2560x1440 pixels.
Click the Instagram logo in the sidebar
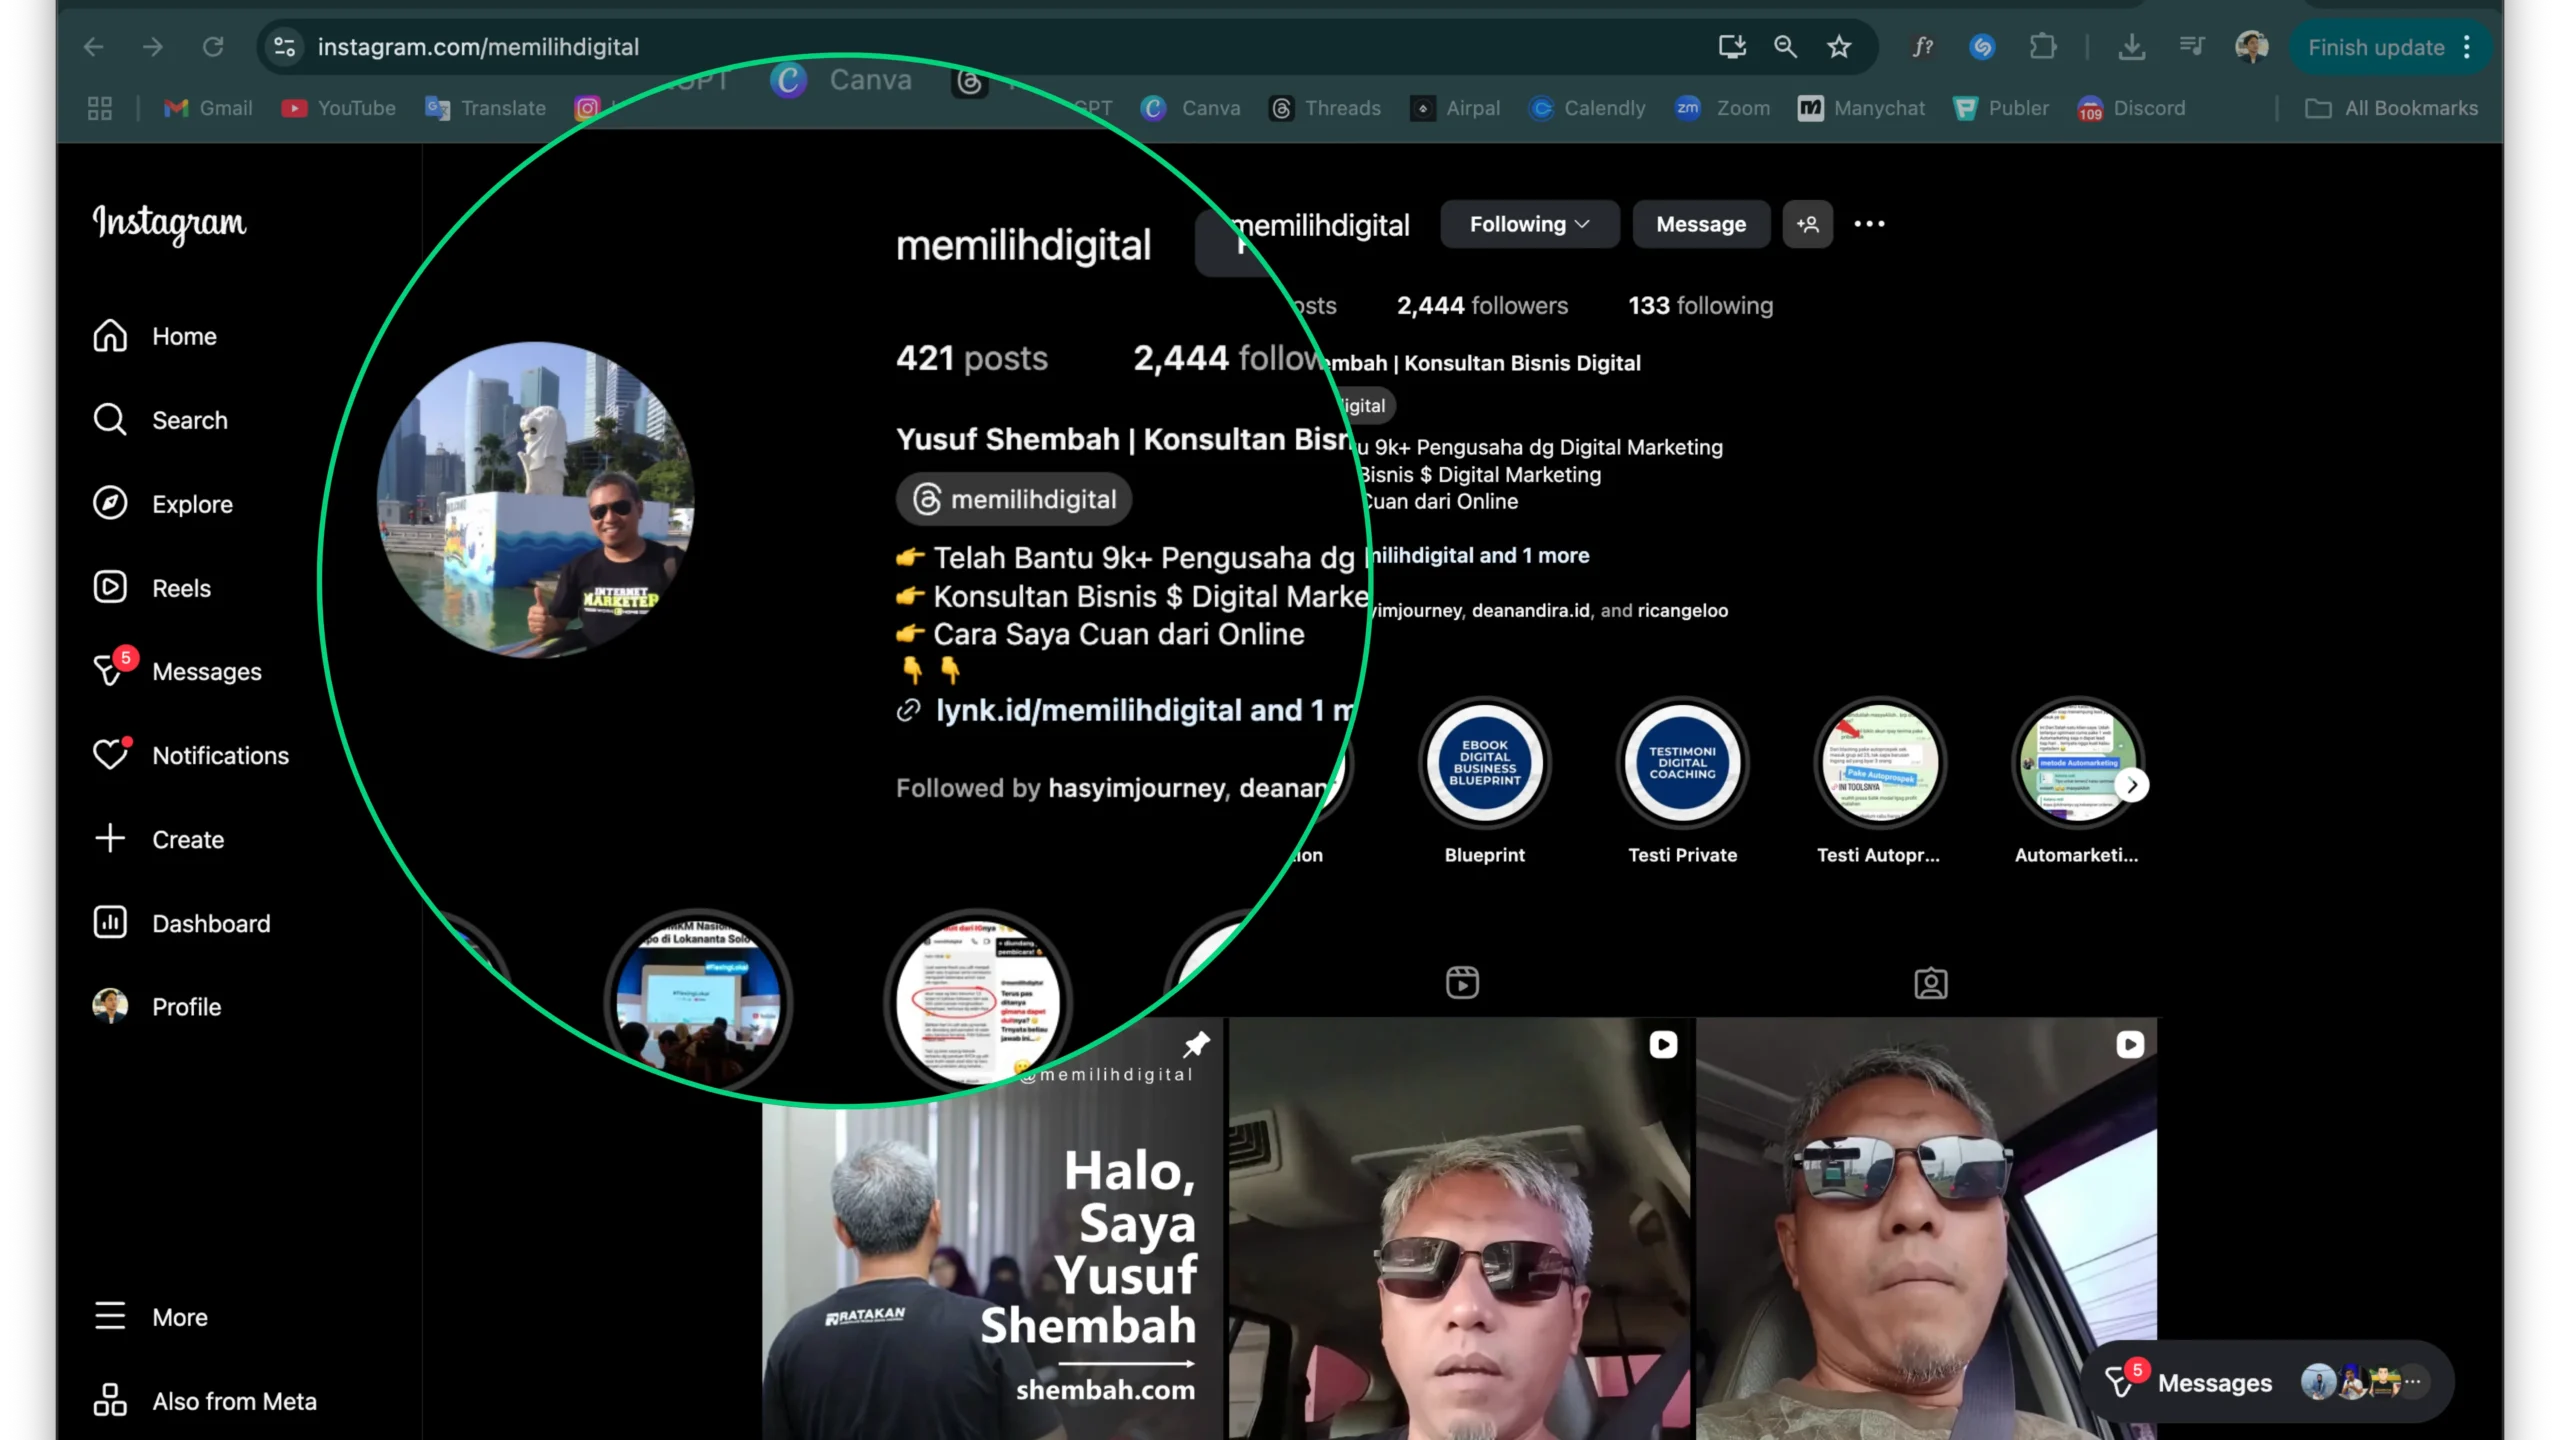pyautogui.click(x=169, y=223)
